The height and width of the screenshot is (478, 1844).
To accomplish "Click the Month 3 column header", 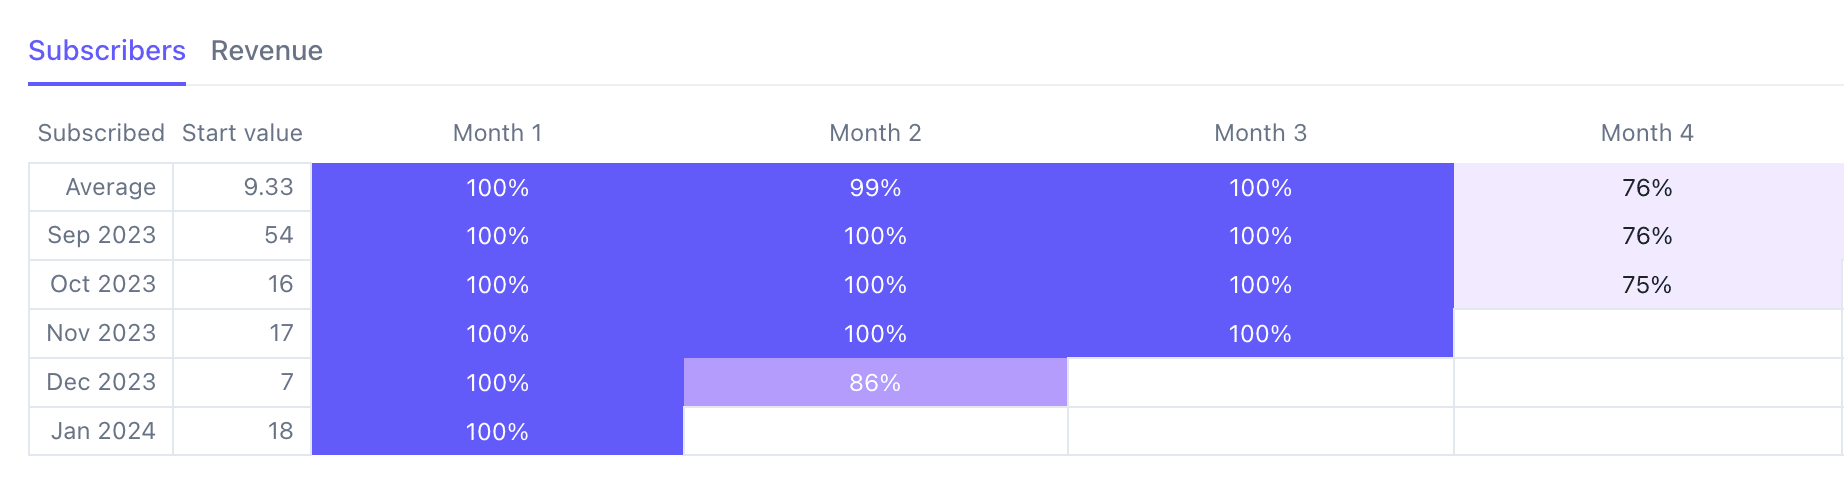I will pyautogui.click(x=1260, y=133).
